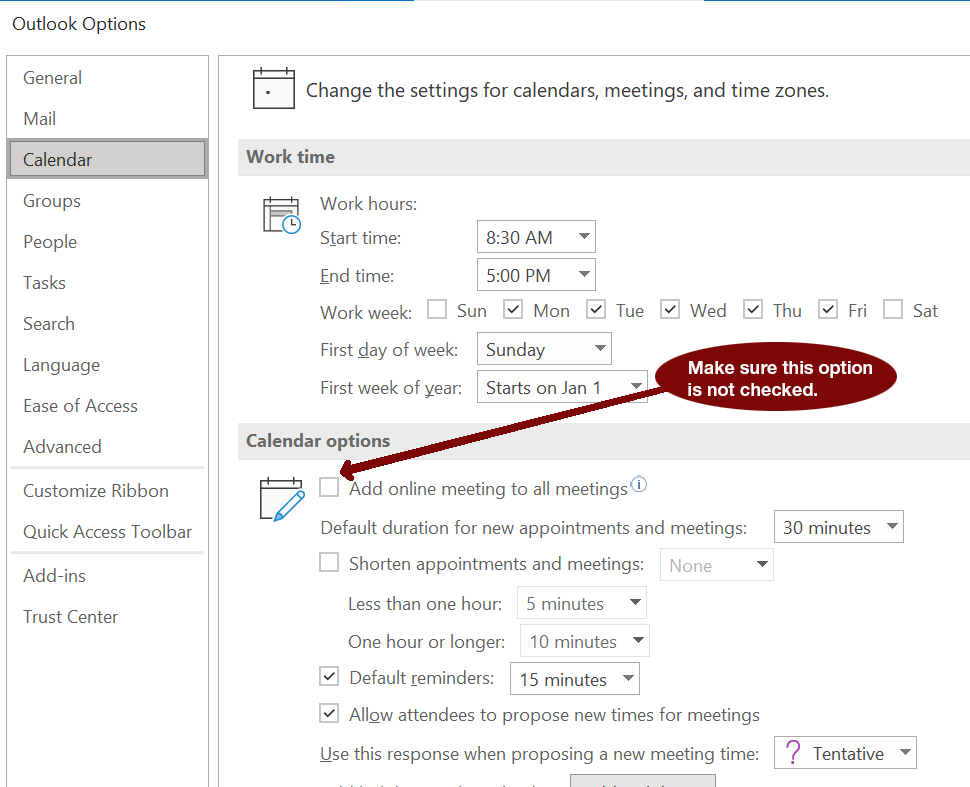Click the purple question mark Tentative icon

click(793, 752)
